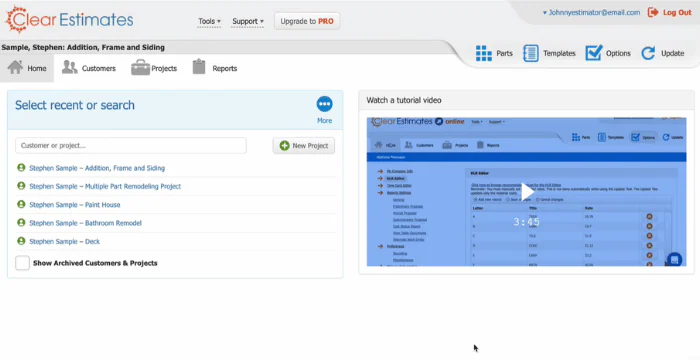Click the Update label in toolbar
This screenshot has width=700, height=360.
pos(672,53)
